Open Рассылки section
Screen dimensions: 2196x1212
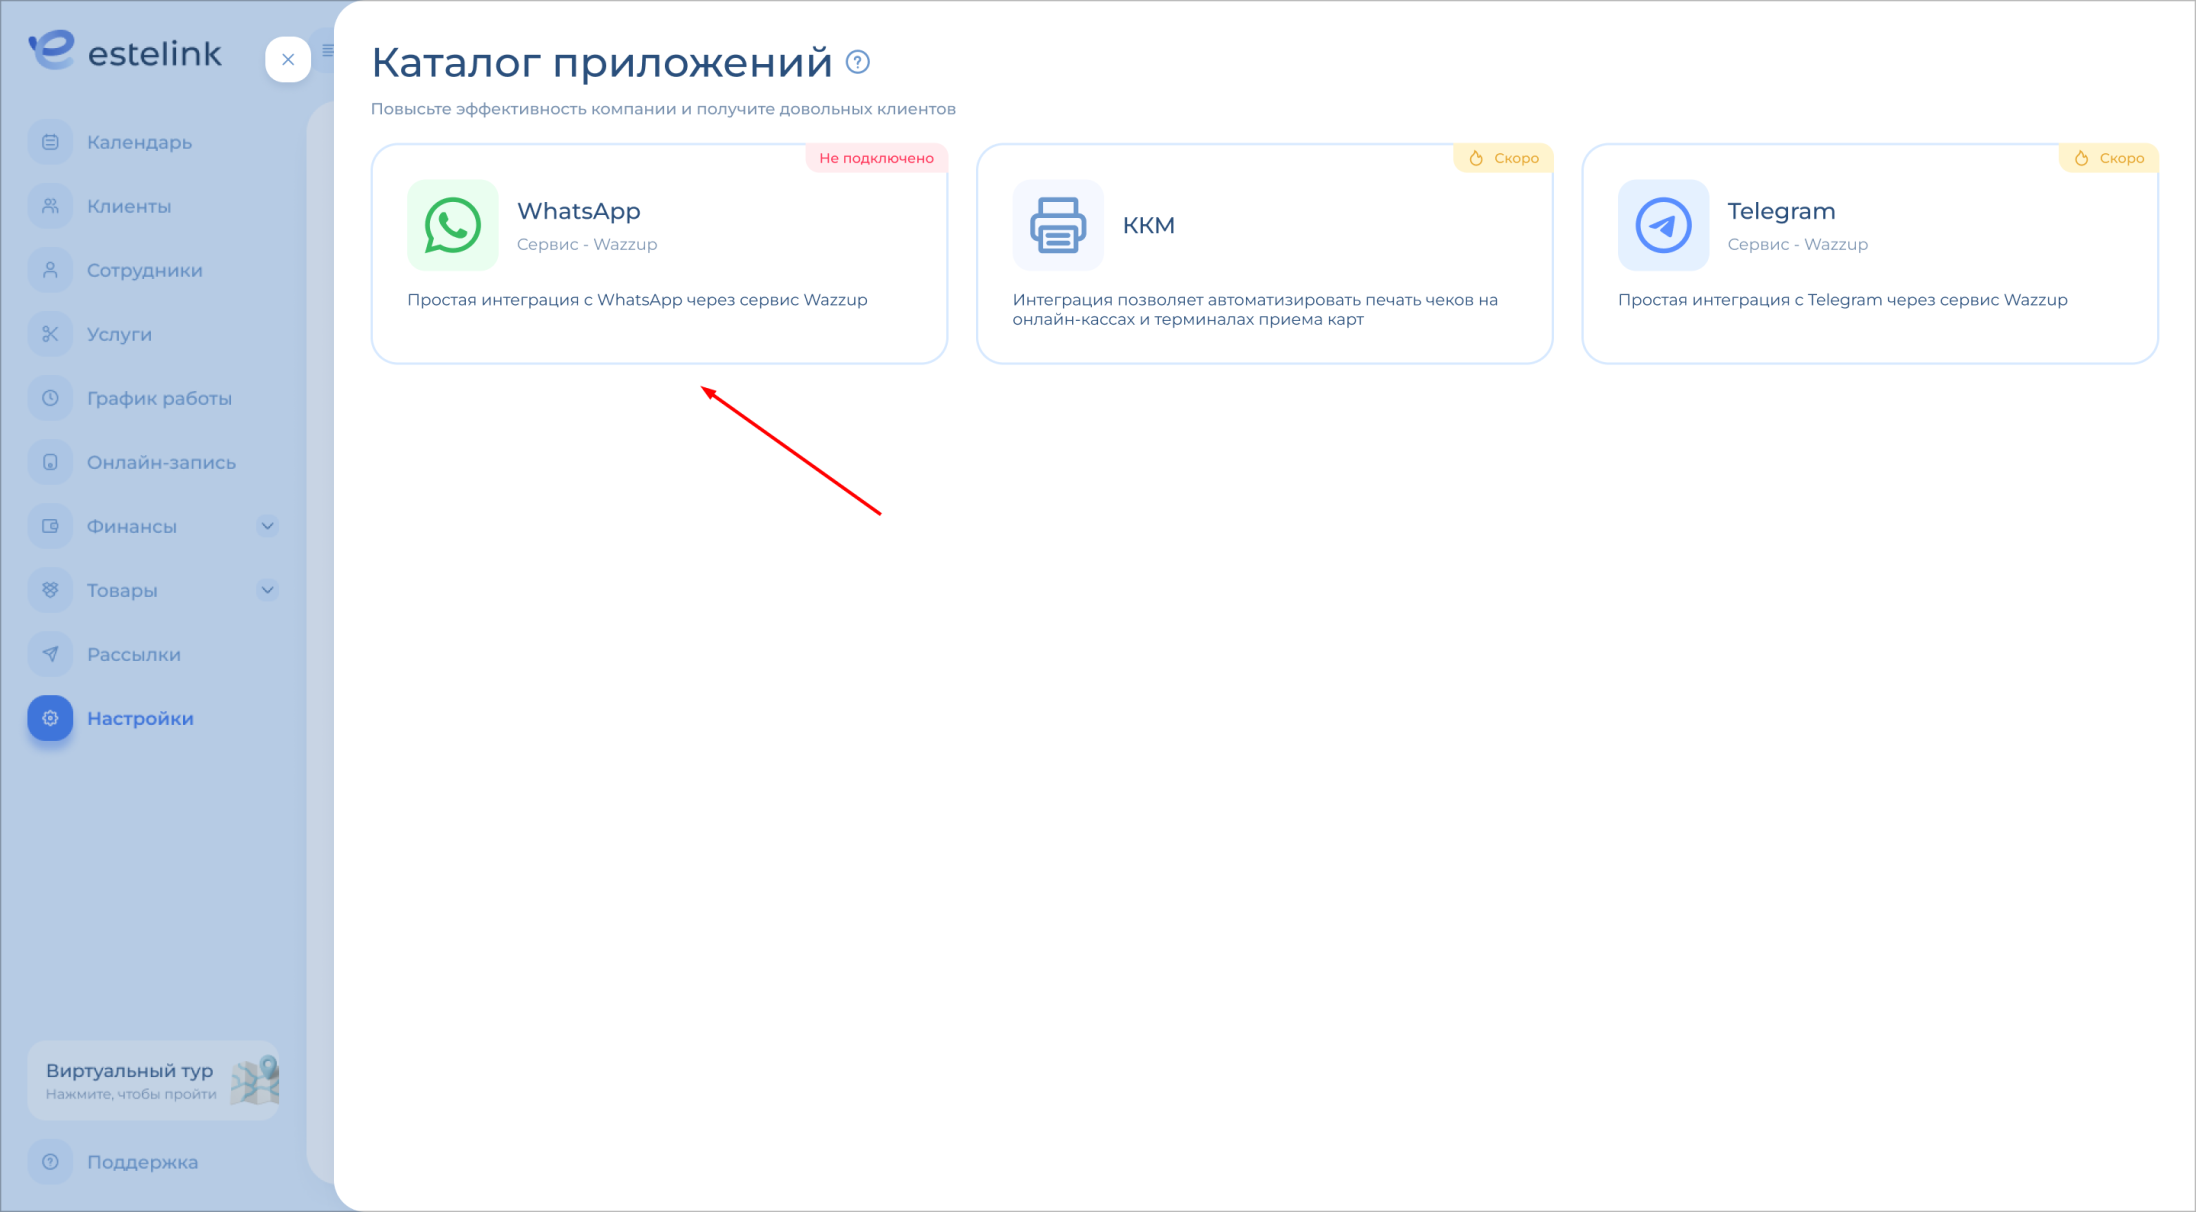coord(134,654)
